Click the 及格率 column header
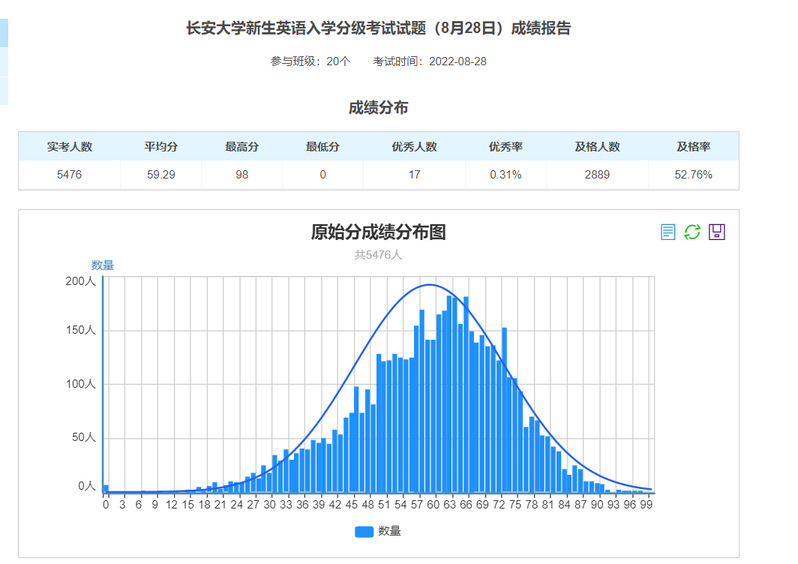 (693, 147)
